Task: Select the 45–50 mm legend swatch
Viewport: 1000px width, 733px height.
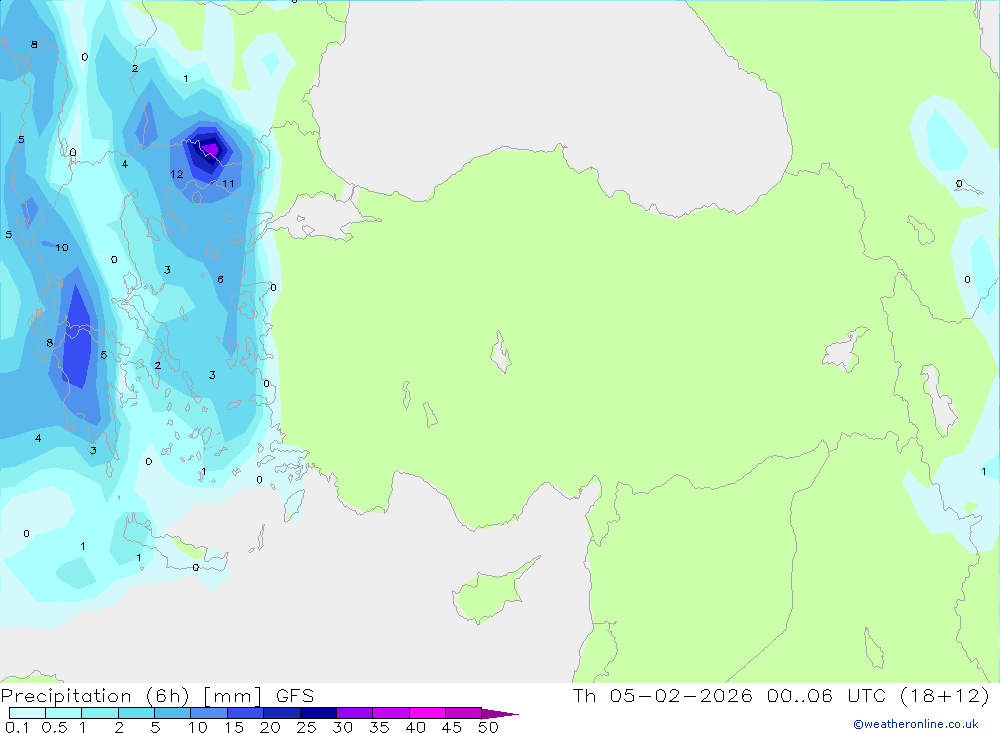Action: click(463, 713)
